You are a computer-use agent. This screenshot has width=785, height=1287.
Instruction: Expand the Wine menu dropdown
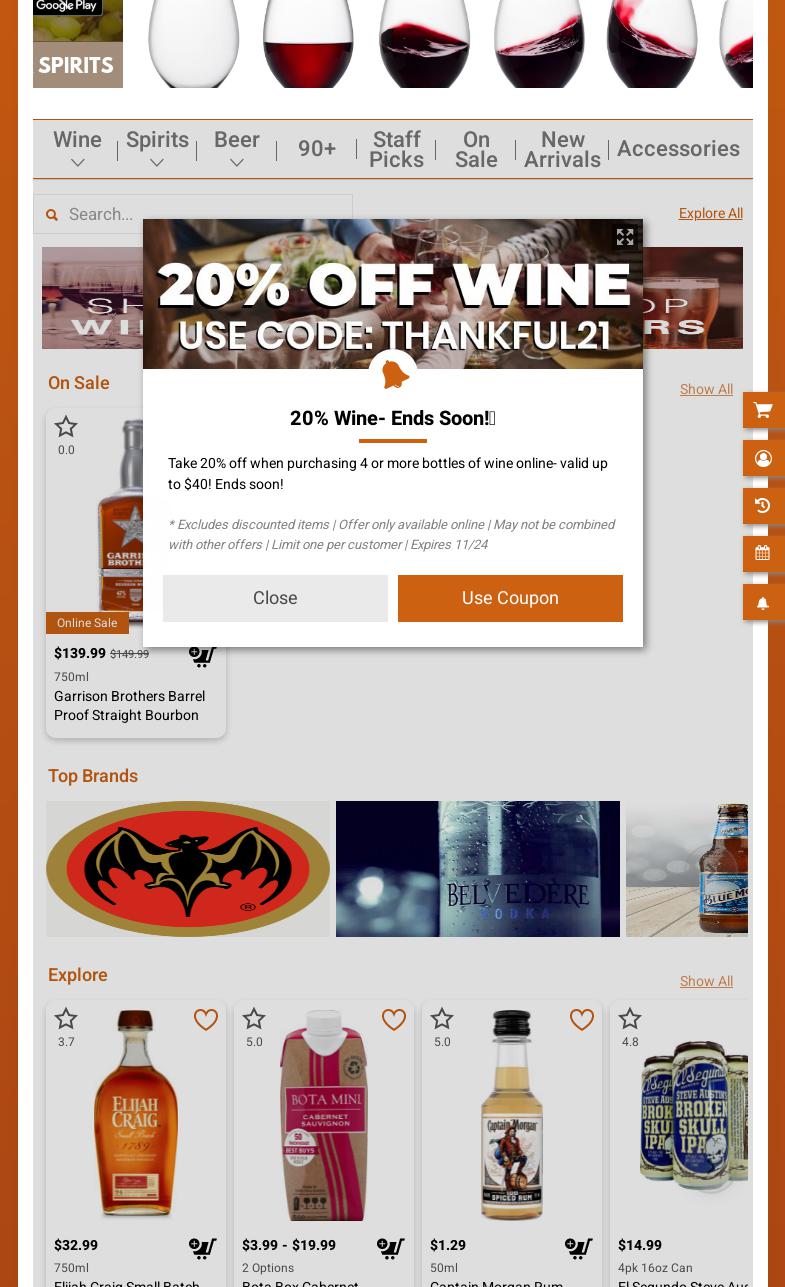click(77, 150)
